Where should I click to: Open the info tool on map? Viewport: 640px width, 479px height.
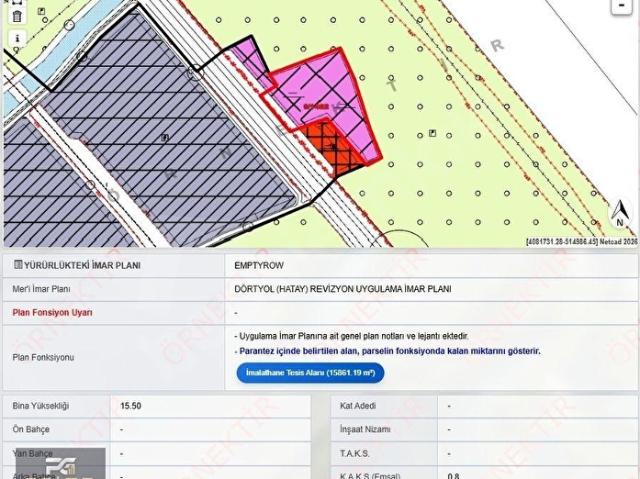coord(17,38)
